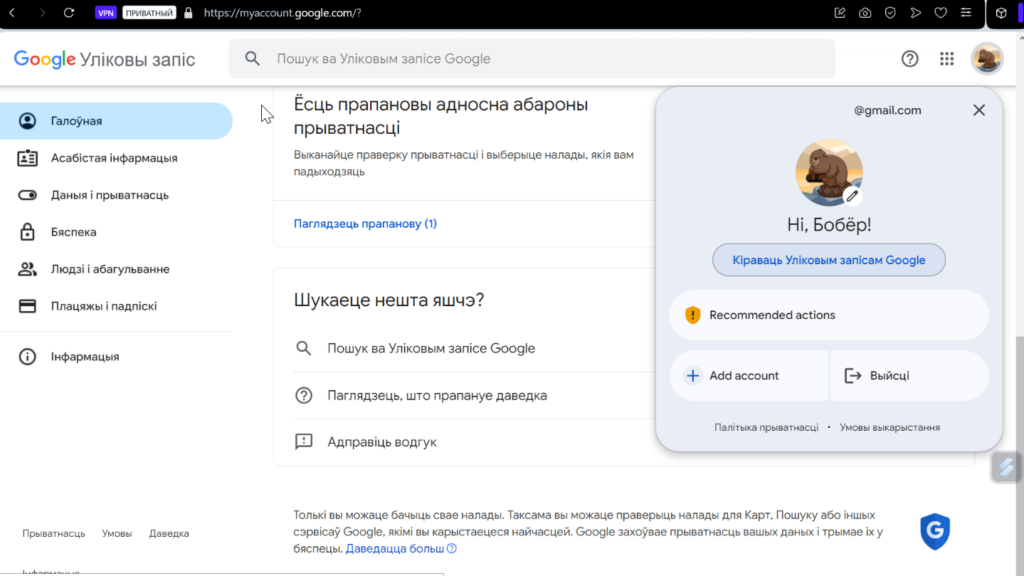This screenshot has height=576, width=1024.
Task: Select Галоўная in the sidebar
Action: [116, 121]
